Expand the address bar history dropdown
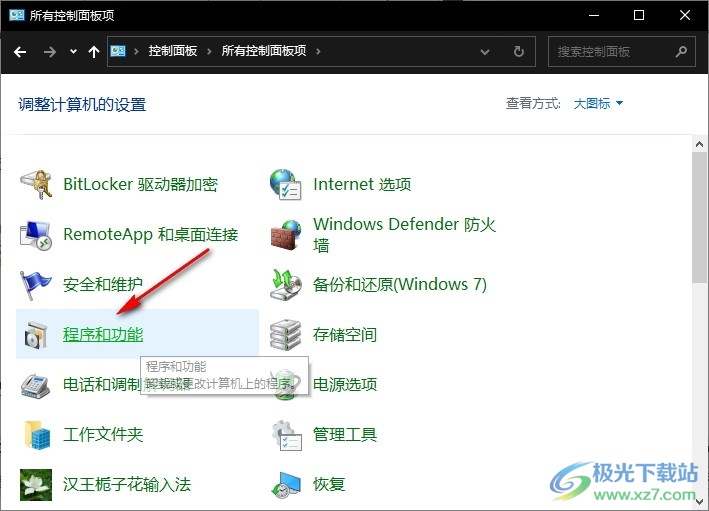Screen dimensions: 709x511 click(x=485, y=52)
